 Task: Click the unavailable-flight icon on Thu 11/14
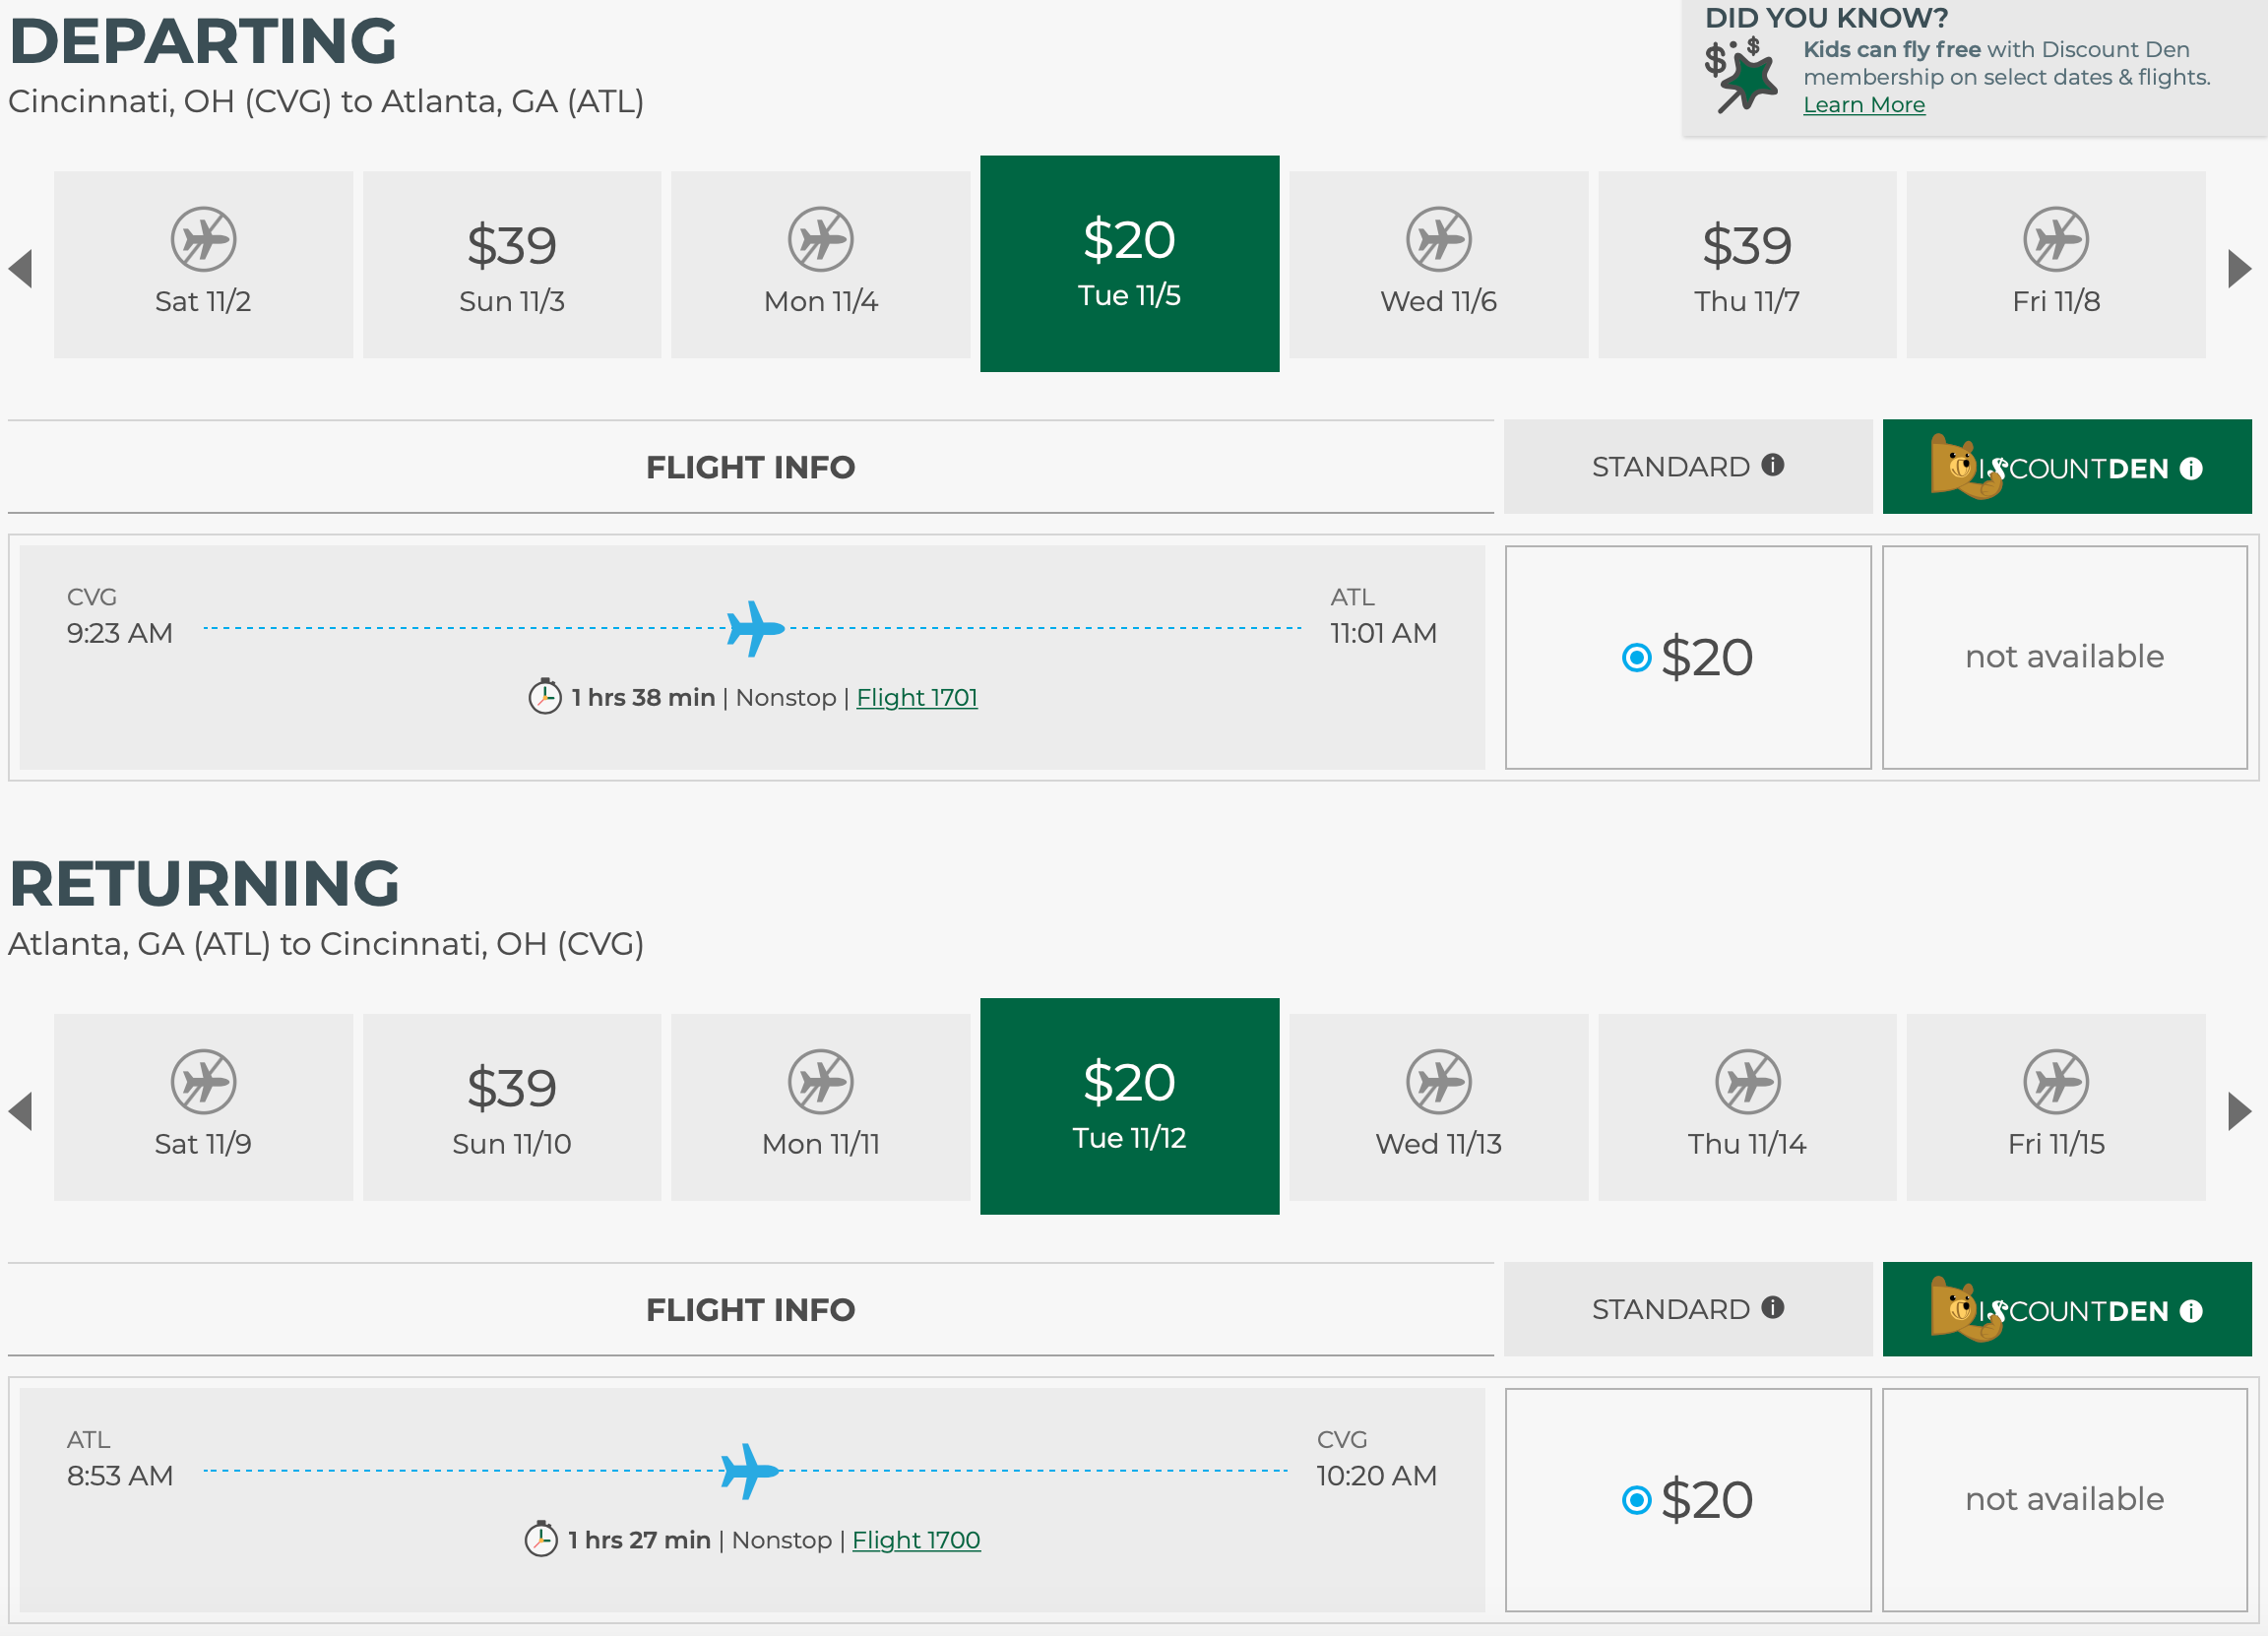[x=1747, y=1082]
